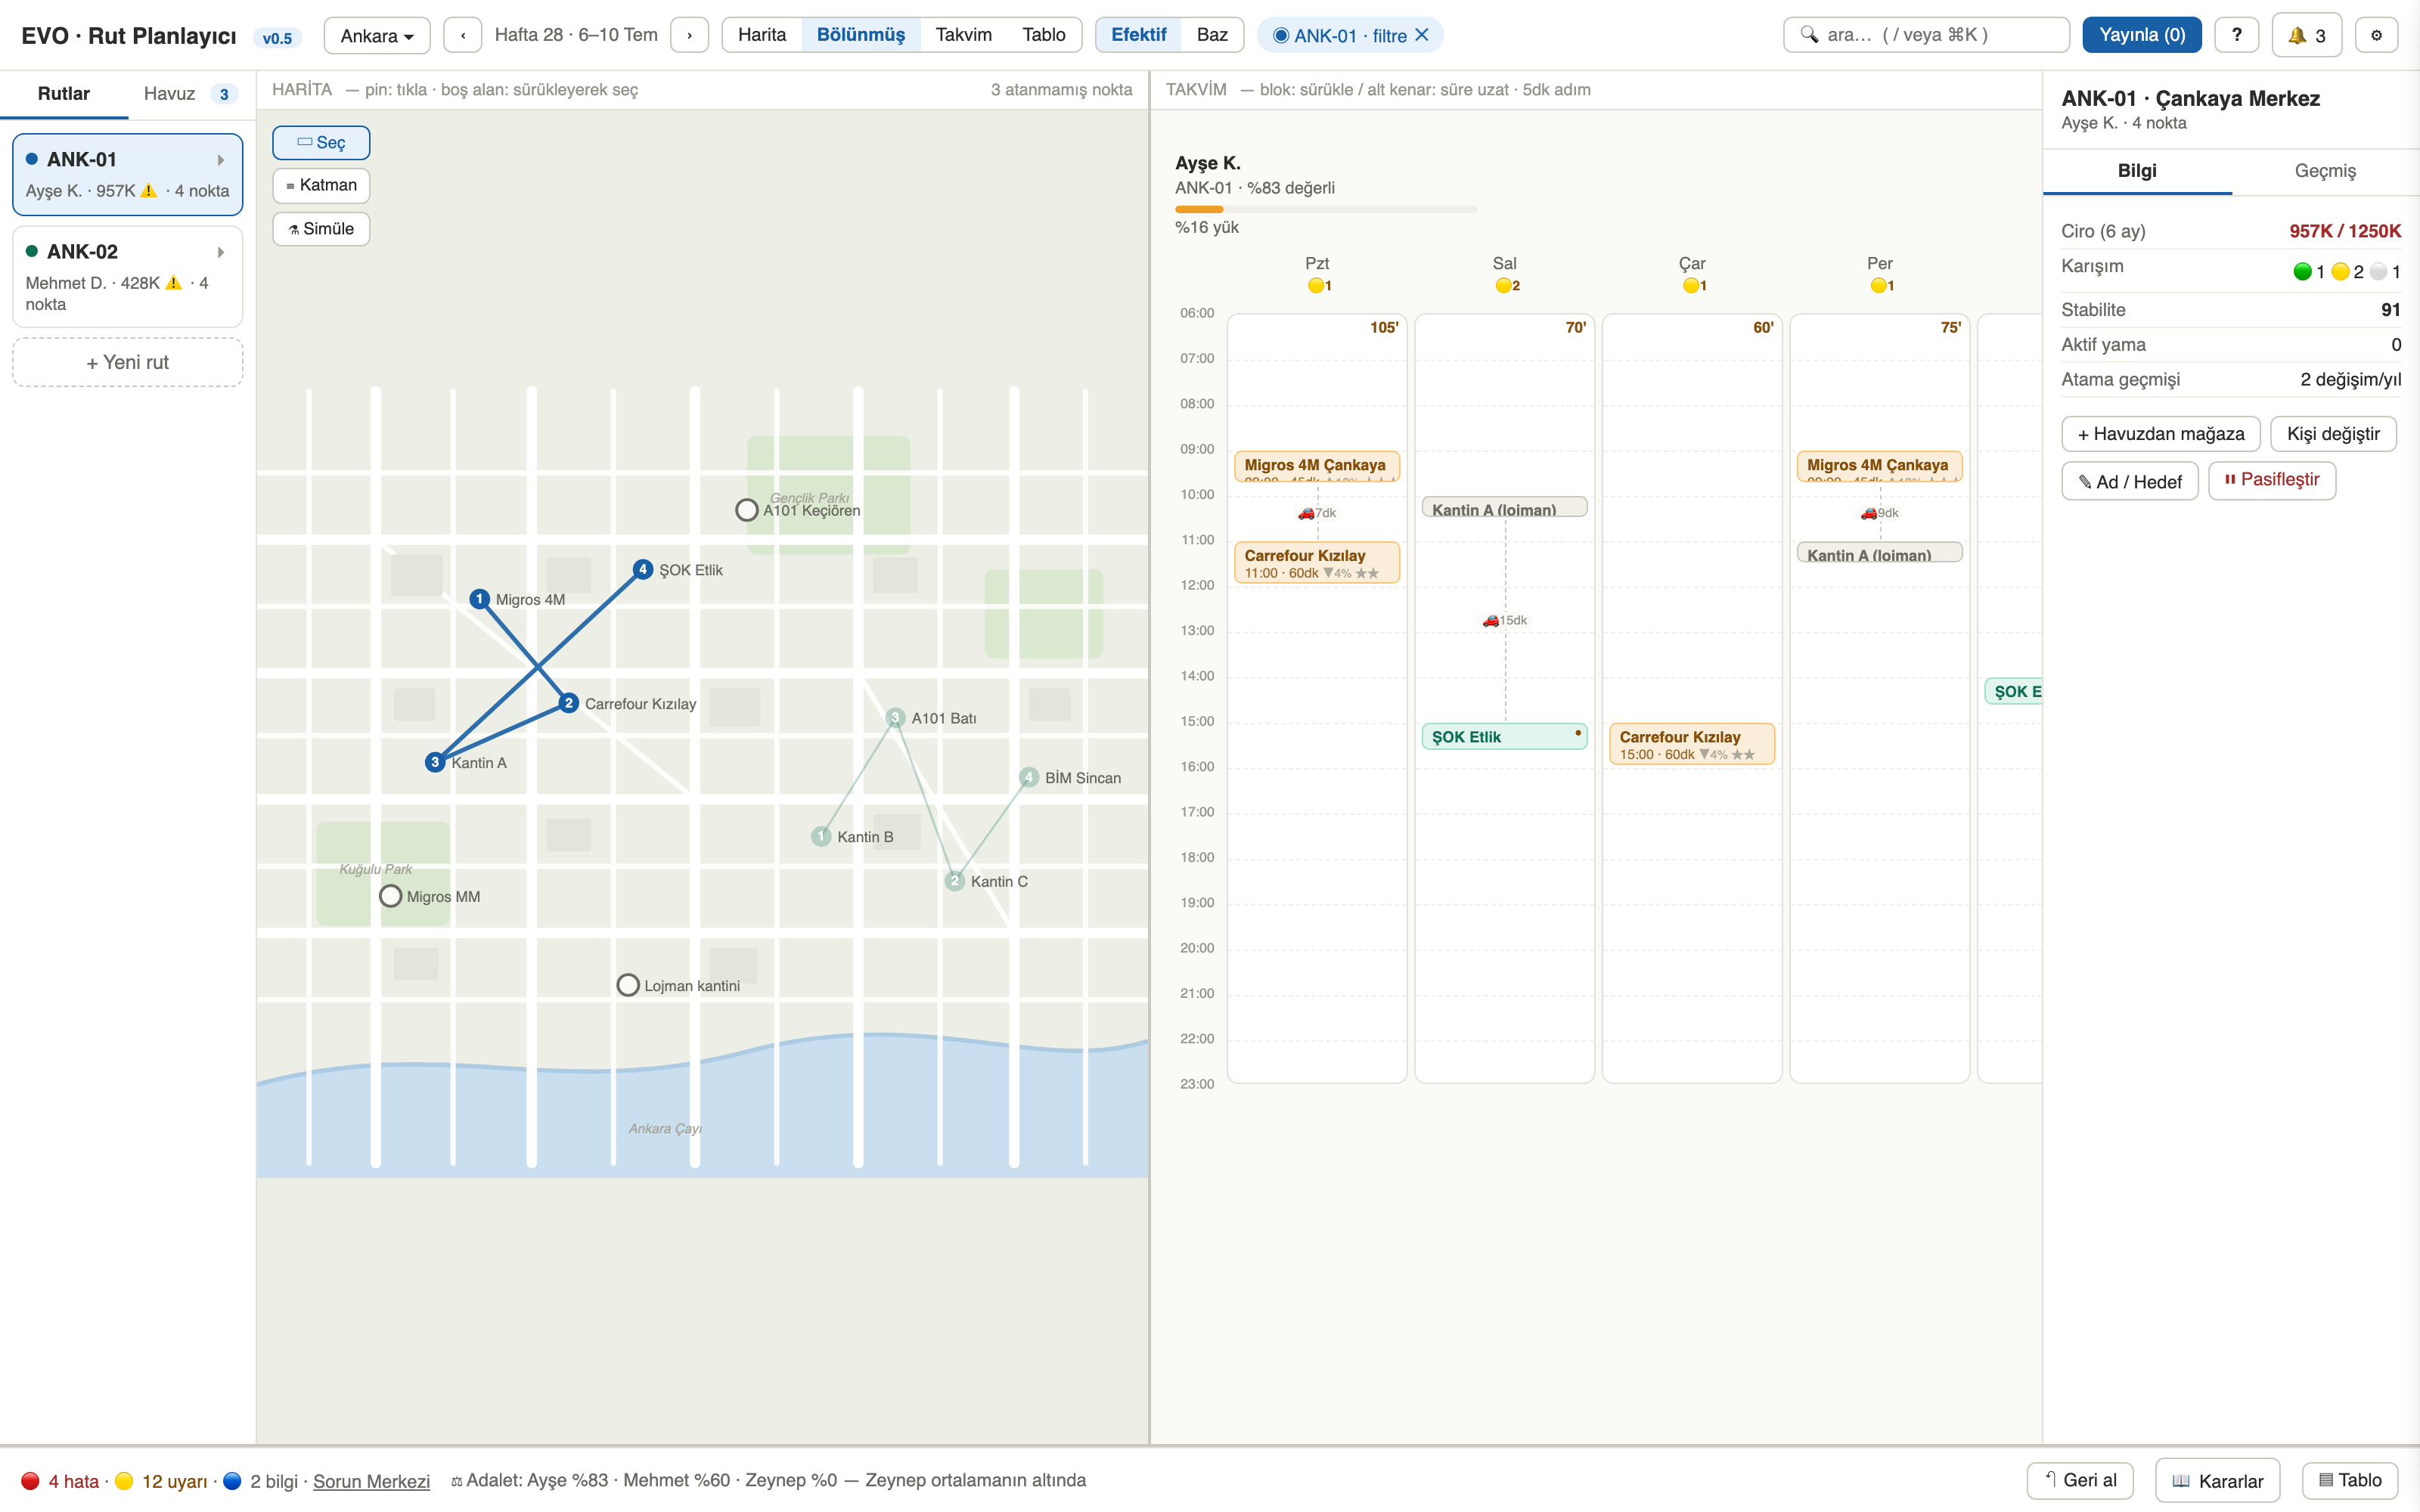Image resolution: width=2420 pixels, height=1512 pixels.
Task: Select faded pin A101 Batı
Action: (x=895, y=718)
